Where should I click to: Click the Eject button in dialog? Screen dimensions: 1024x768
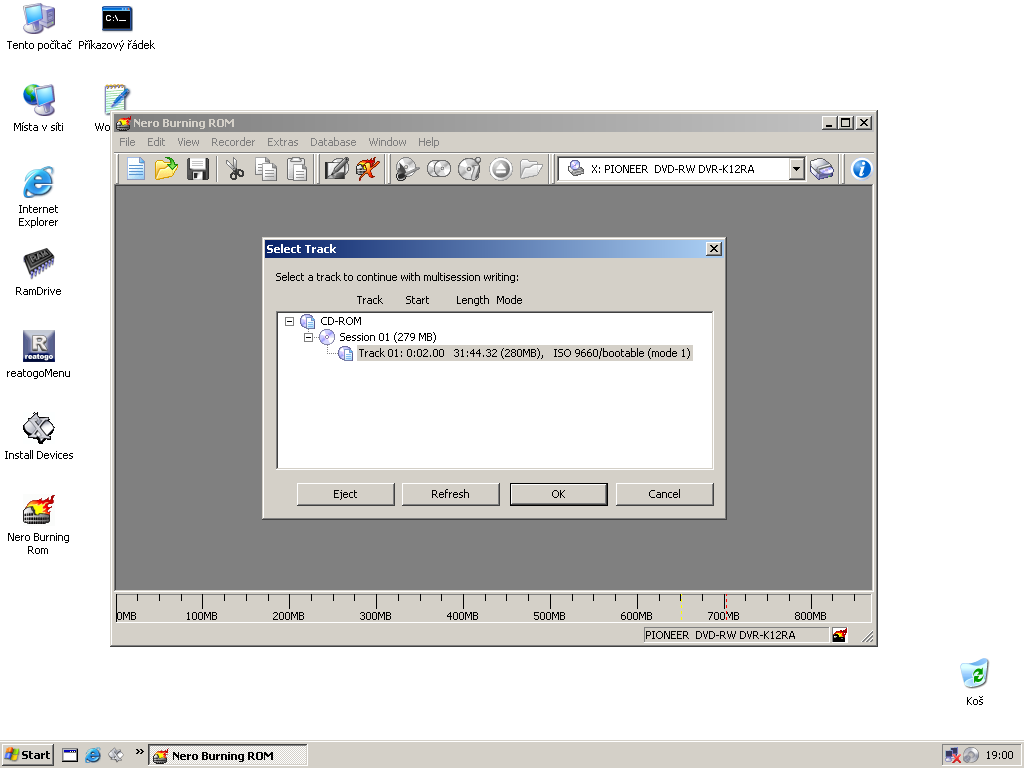pyautogui.click(x=345, y=494)
